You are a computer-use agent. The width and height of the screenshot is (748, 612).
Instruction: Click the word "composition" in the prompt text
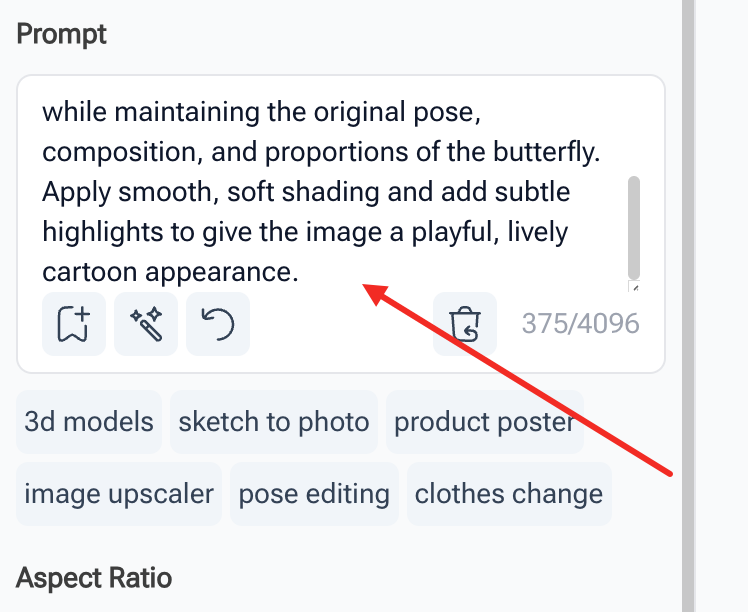(x=118, y=152)
